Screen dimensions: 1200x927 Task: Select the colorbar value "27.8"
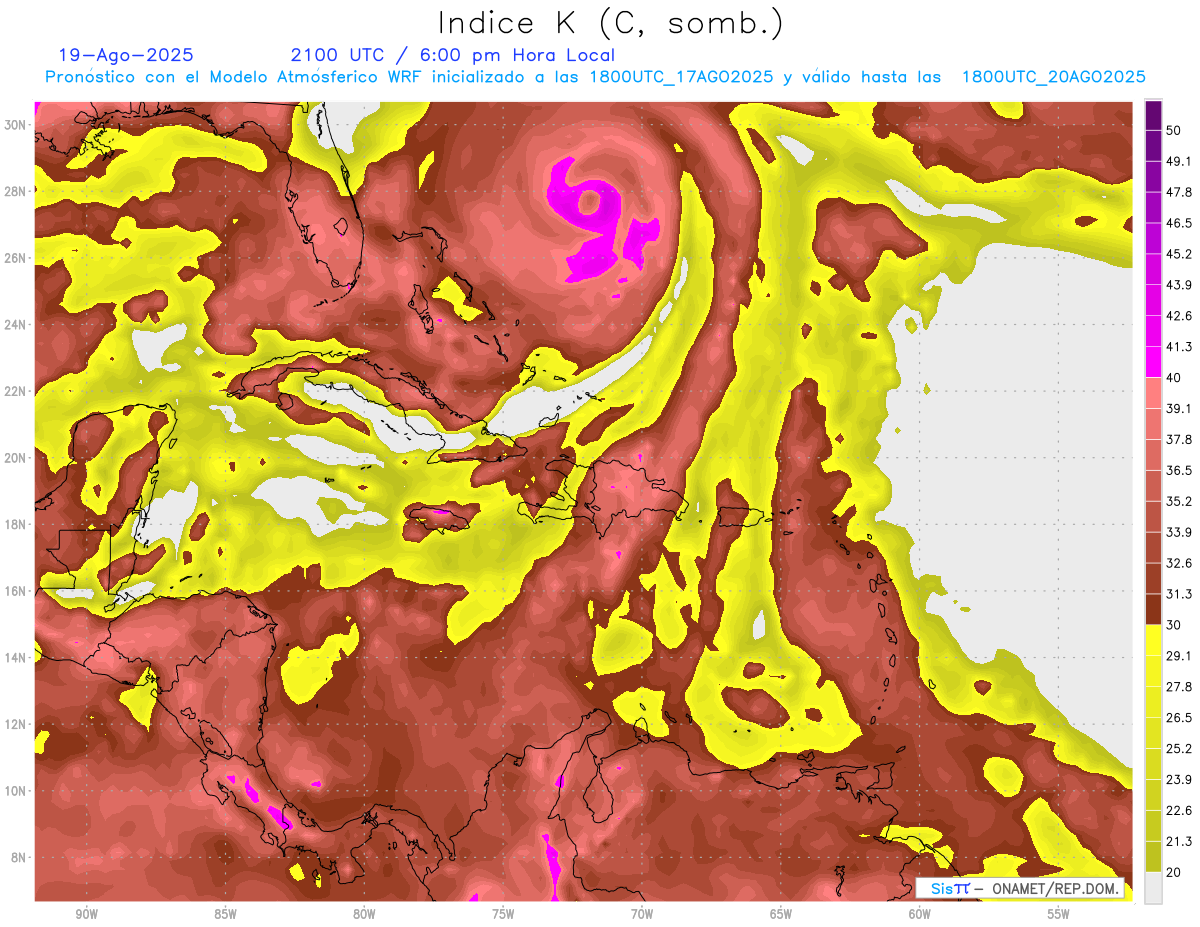coord(1178,687)
